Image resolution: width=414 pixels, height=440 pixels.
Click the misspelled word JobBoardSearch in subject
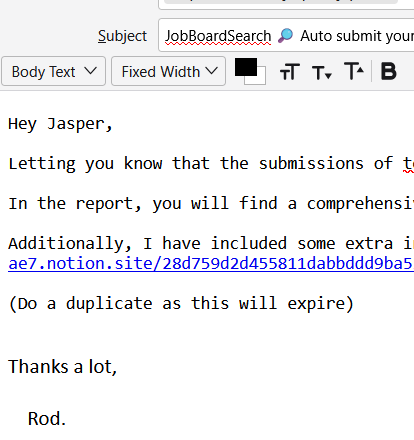tap(218, 36)
